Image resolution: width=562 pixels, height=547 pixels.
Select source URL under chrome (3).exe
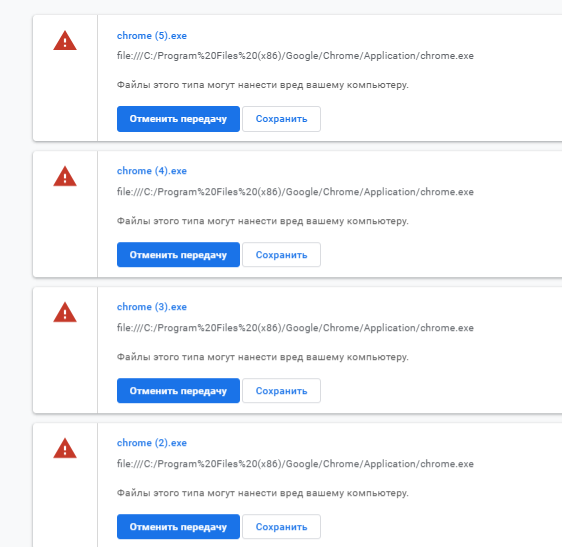[295, 328]
